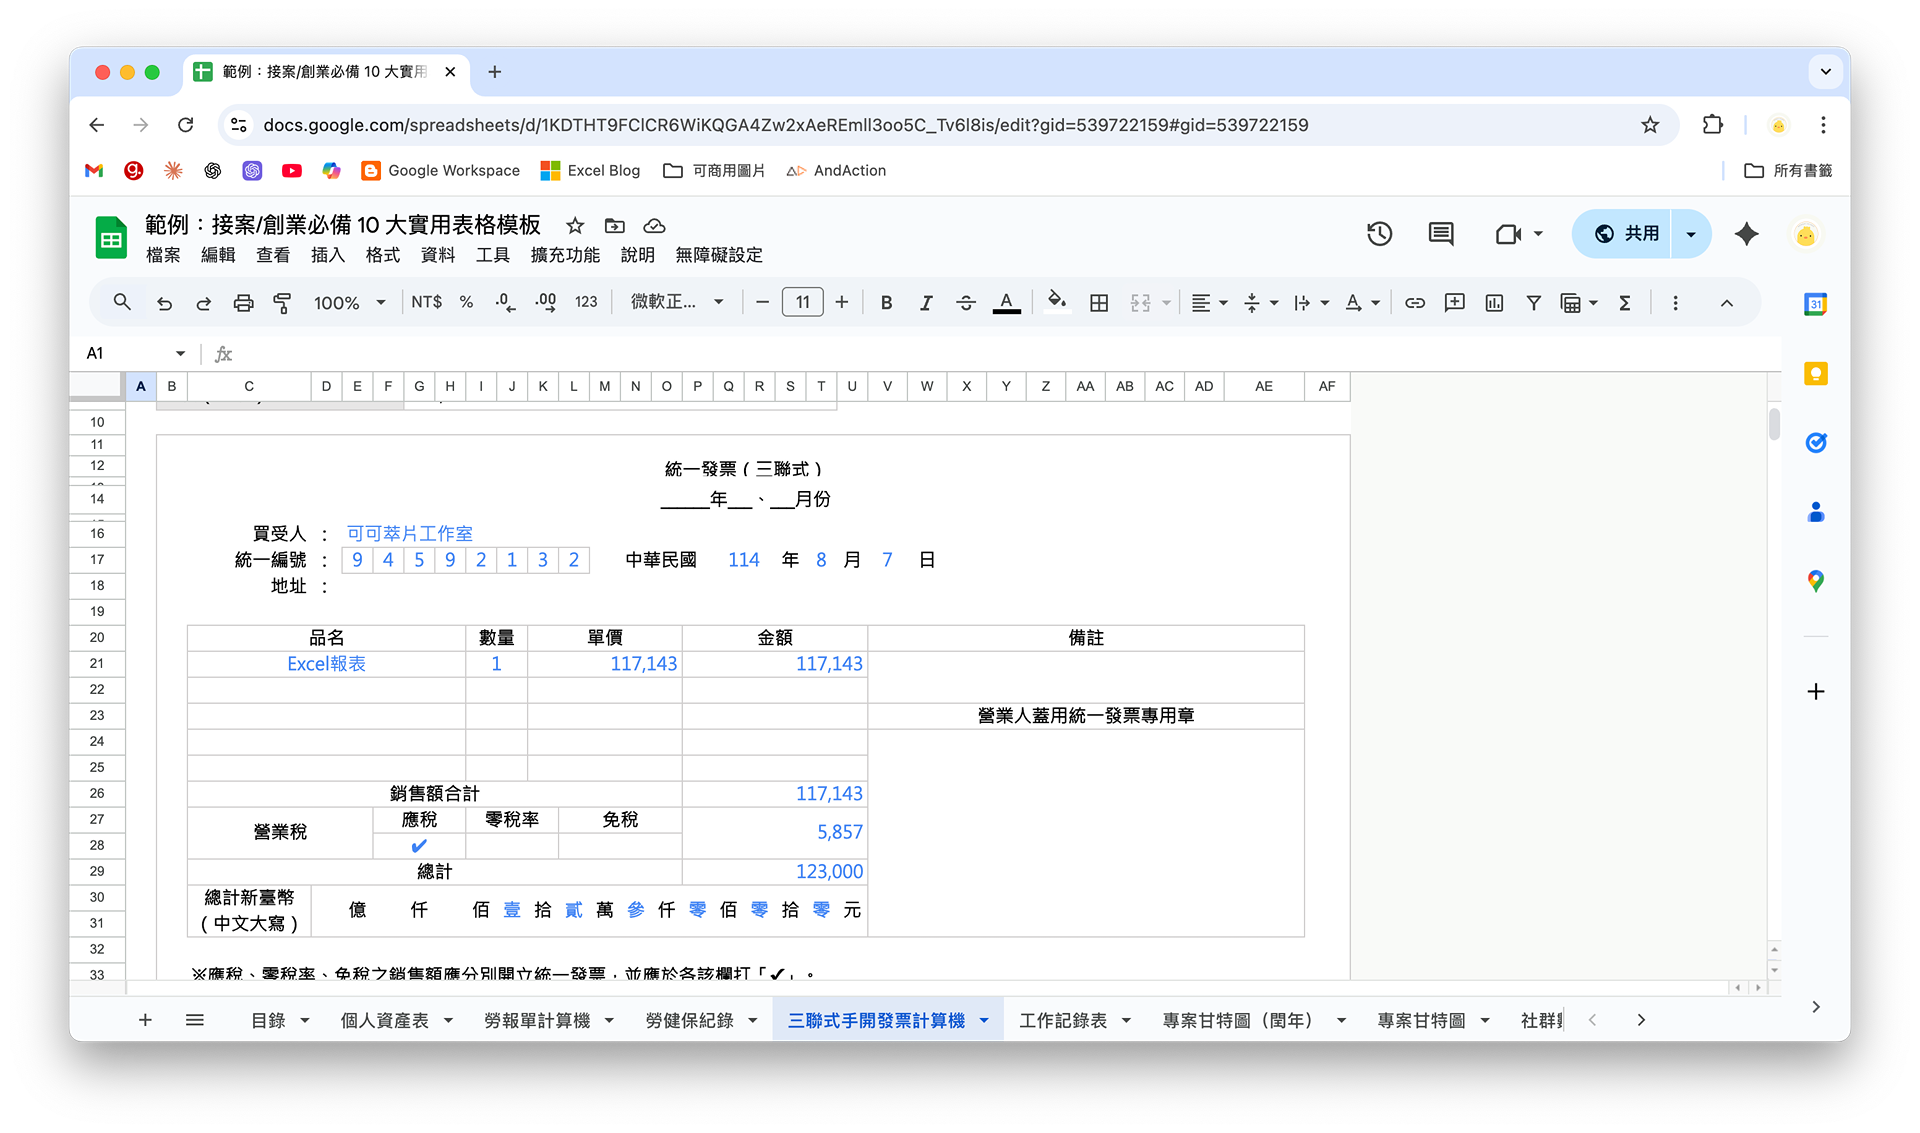Click the Gemini sparkle icon
1920x1133 pixels.
coord(1746,234)
